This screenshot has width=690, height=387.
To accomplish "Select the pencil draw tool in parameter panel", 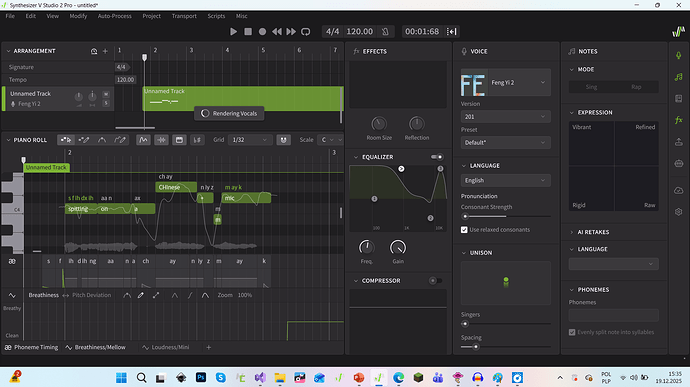I will (x=141, y=295).
